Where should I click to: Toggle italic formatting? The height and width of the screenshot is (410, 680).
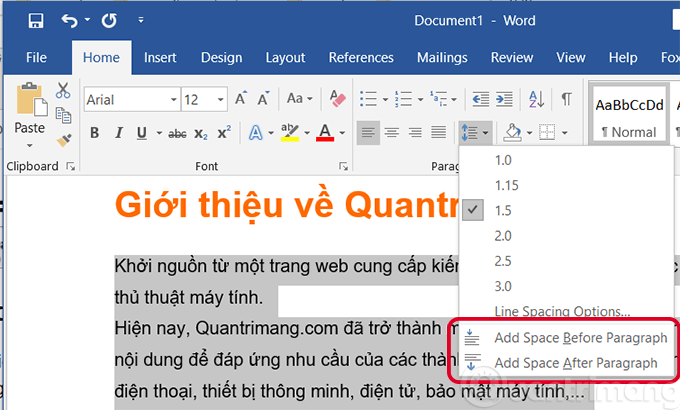[118, 133]
